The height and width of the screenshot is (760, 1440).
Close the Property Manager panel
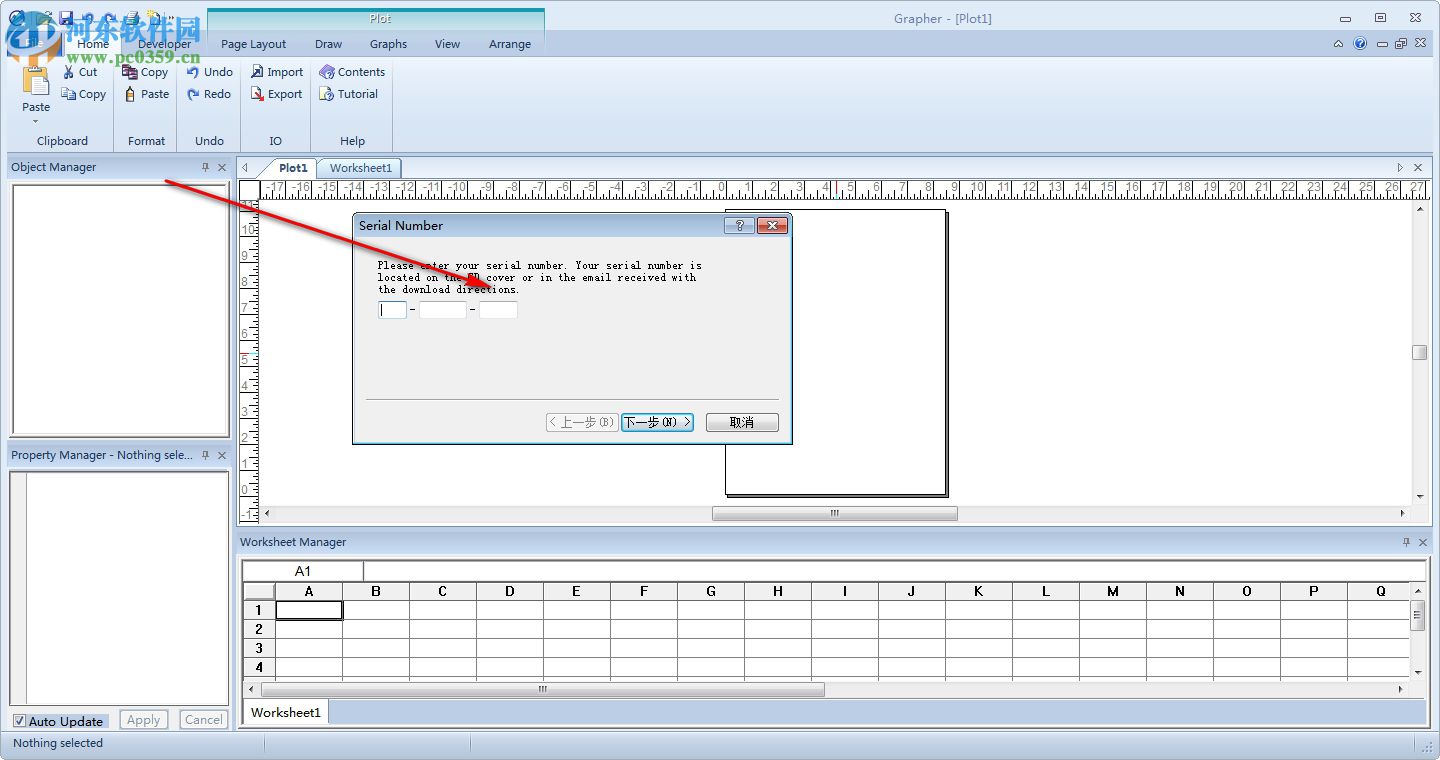222,455
